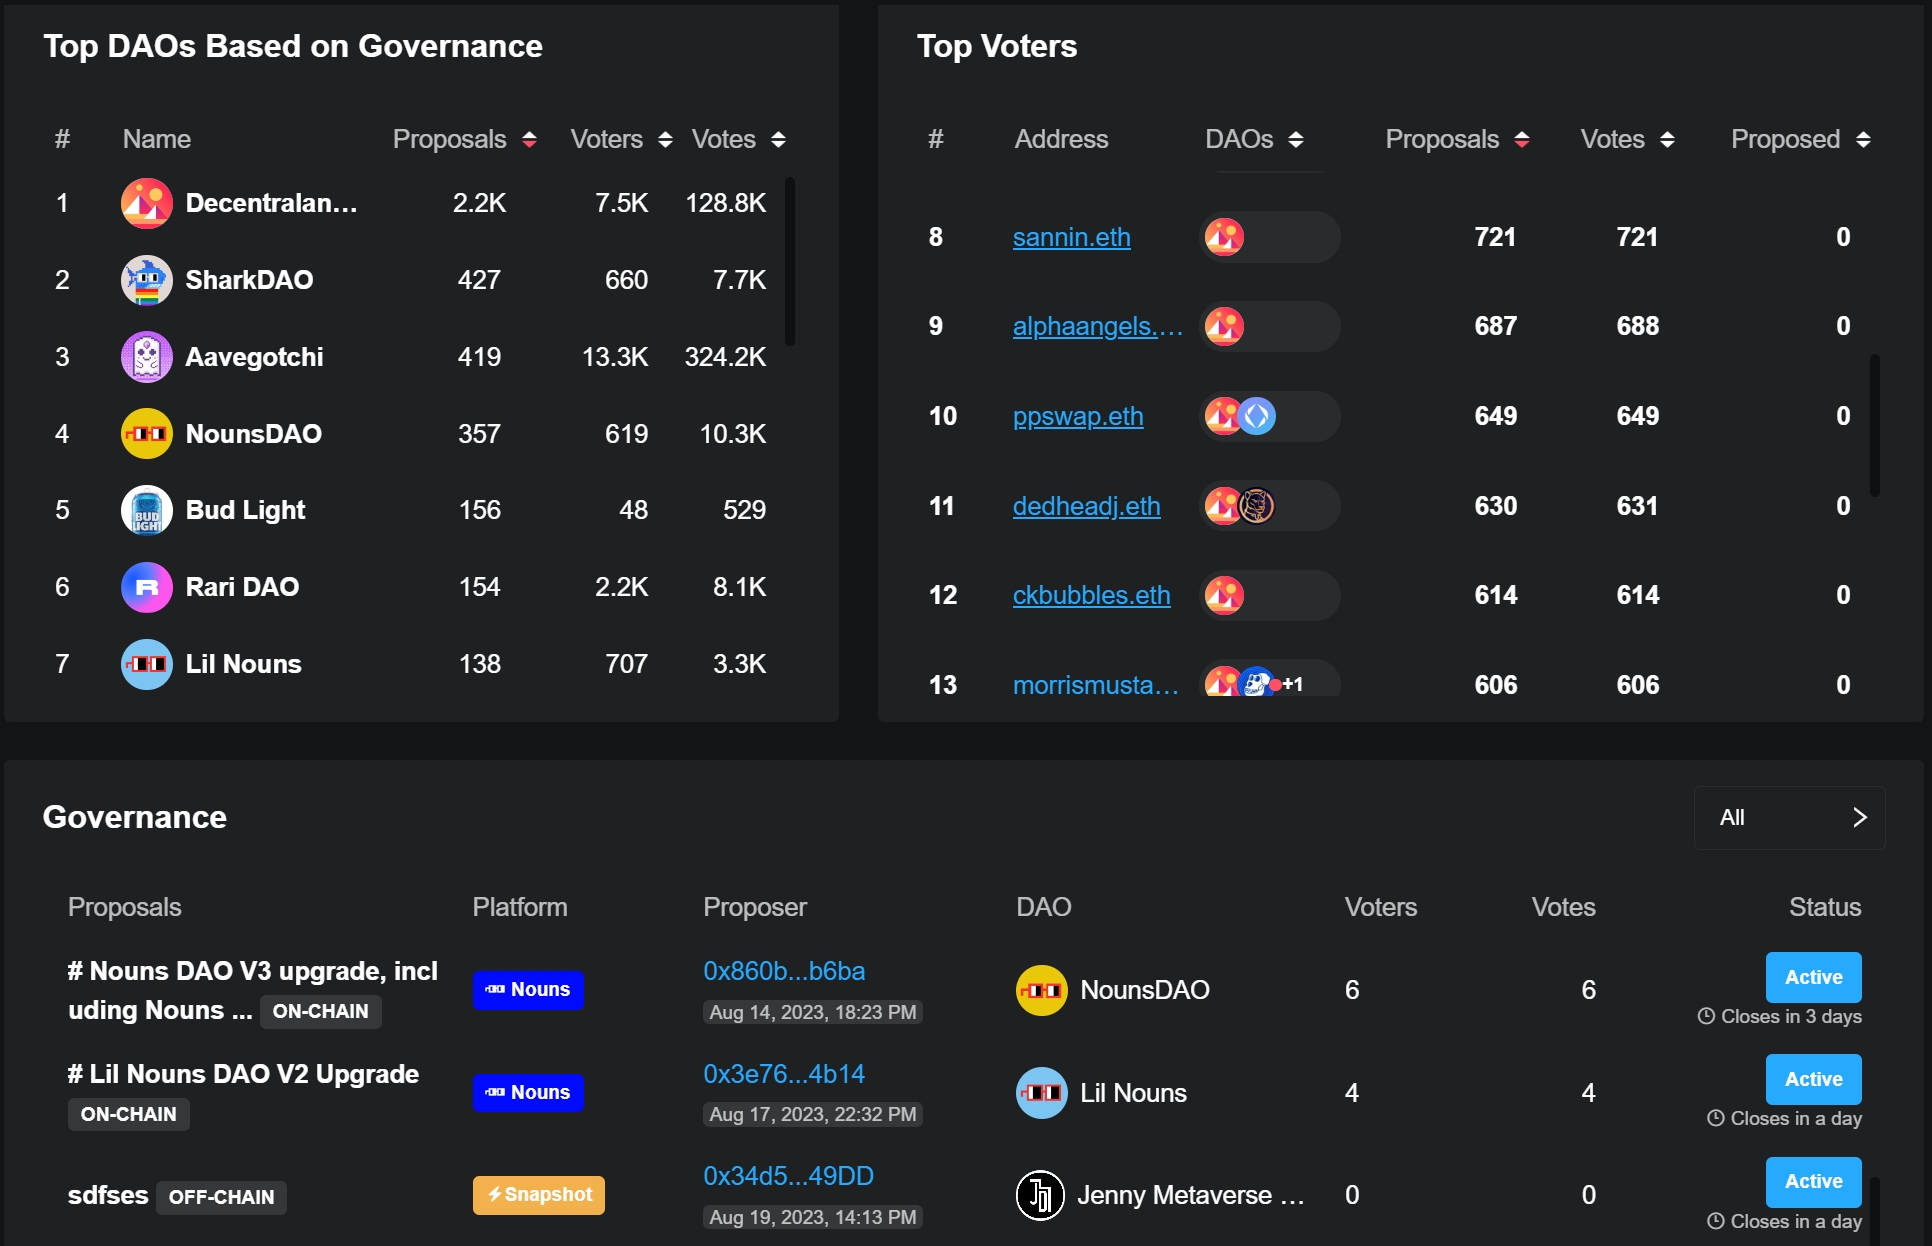Sort Top DAOs by Proposals column

click(x=529, y=139)
